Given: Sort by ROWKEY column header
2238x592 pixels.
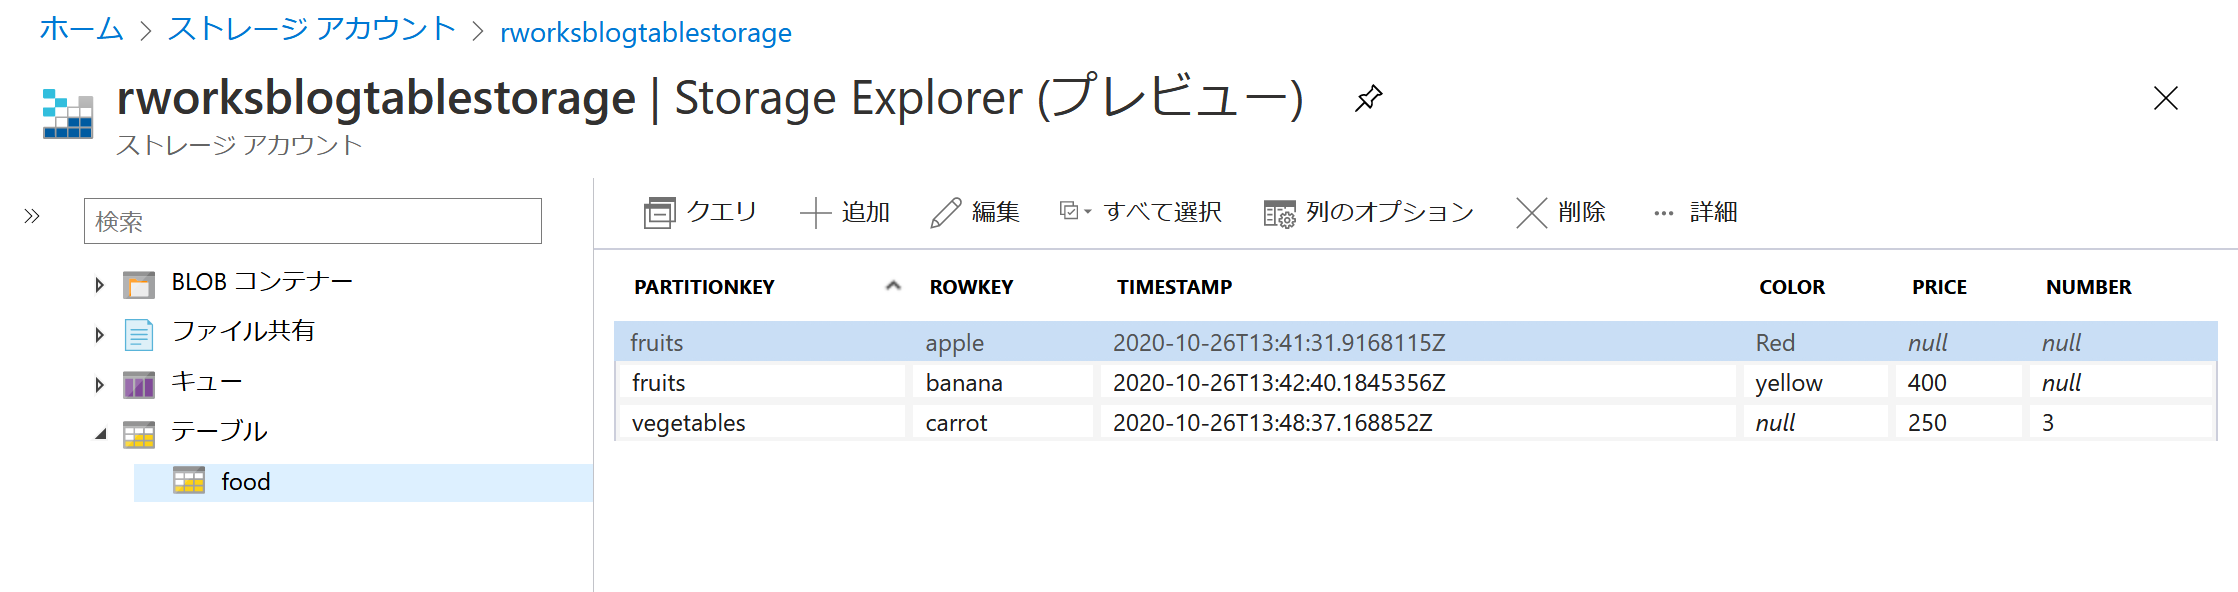Looking at the screenshot, I should coord(971,287).
